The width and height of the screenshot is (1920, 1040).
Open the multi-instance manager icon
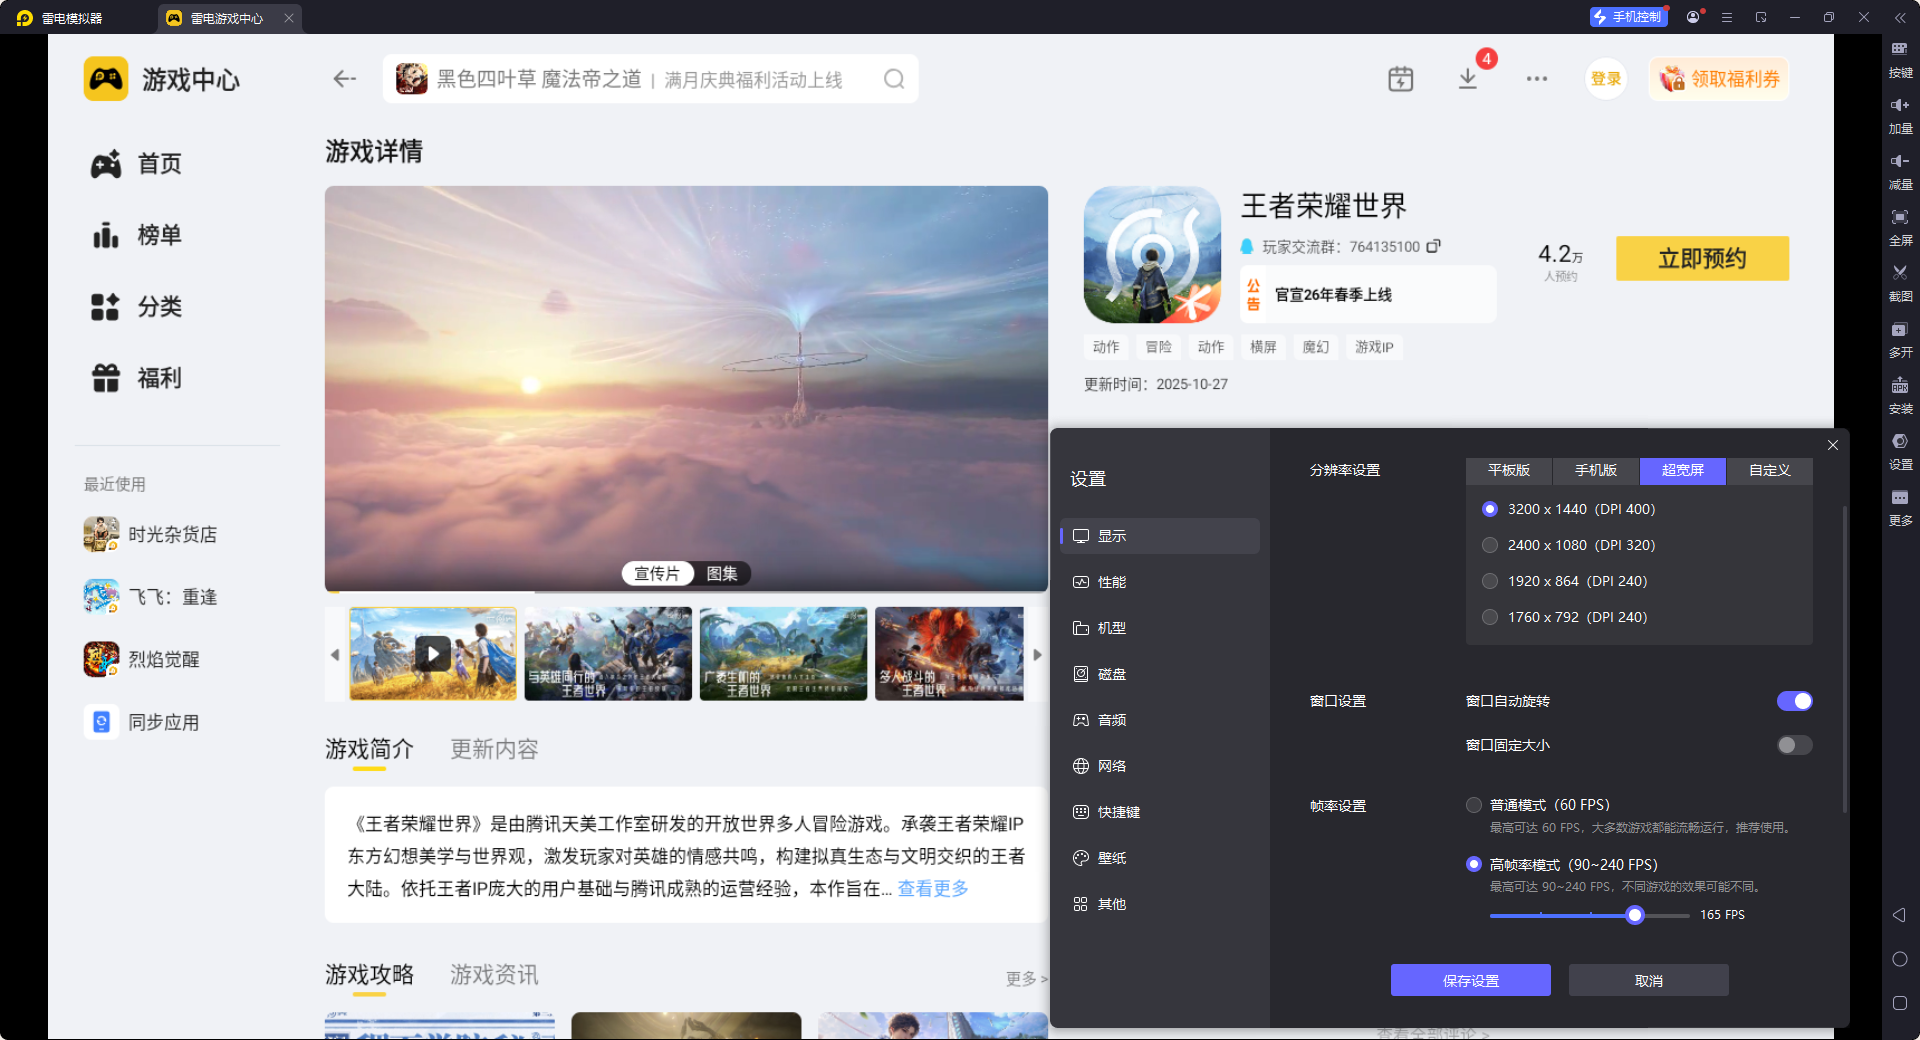click(x=1899, y=340)
